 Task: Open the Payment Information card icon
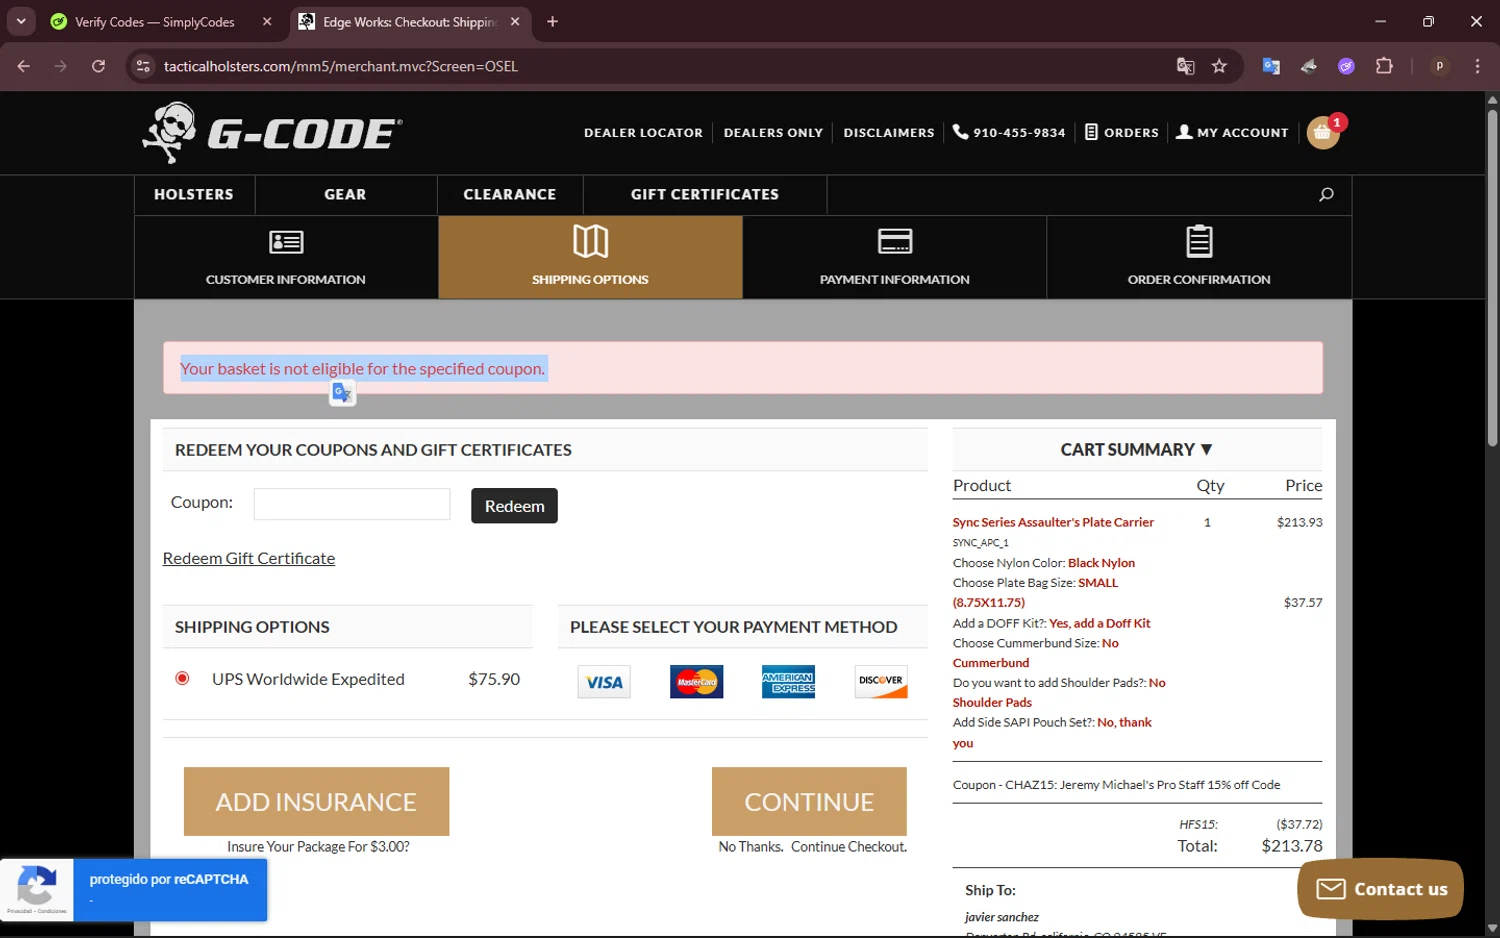coord(895,241)
